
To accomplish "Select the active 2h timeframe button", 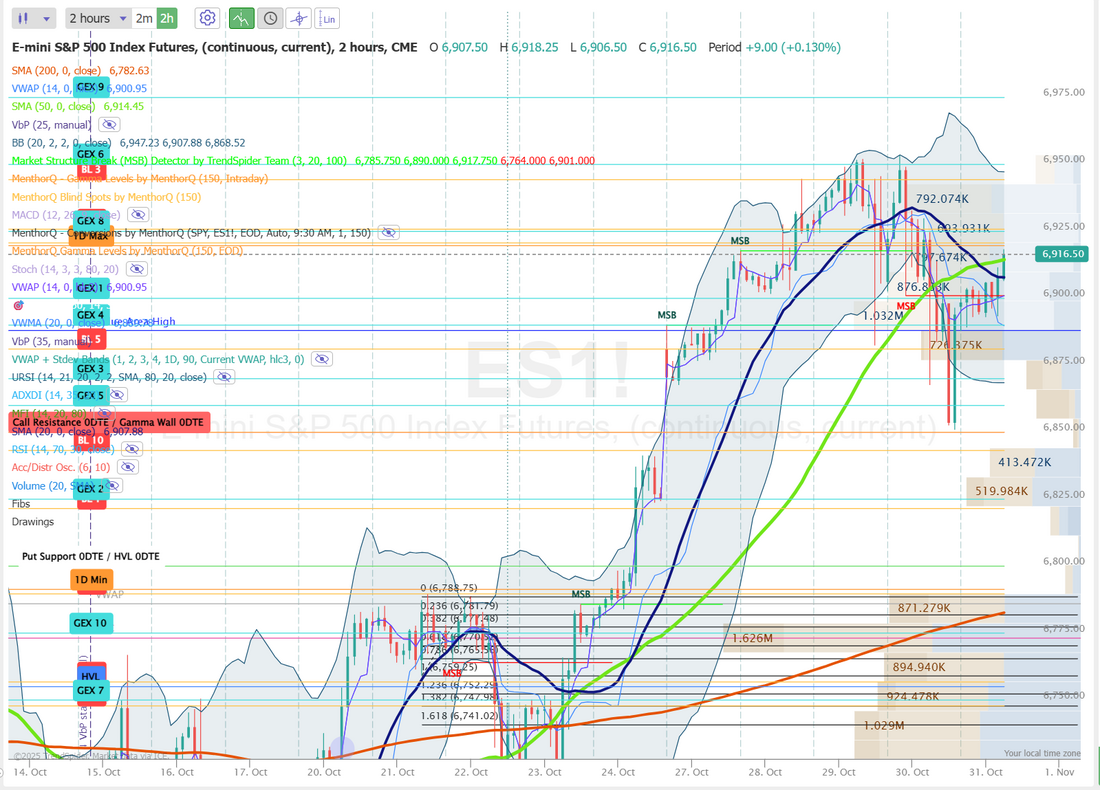I will click(167, 18).
